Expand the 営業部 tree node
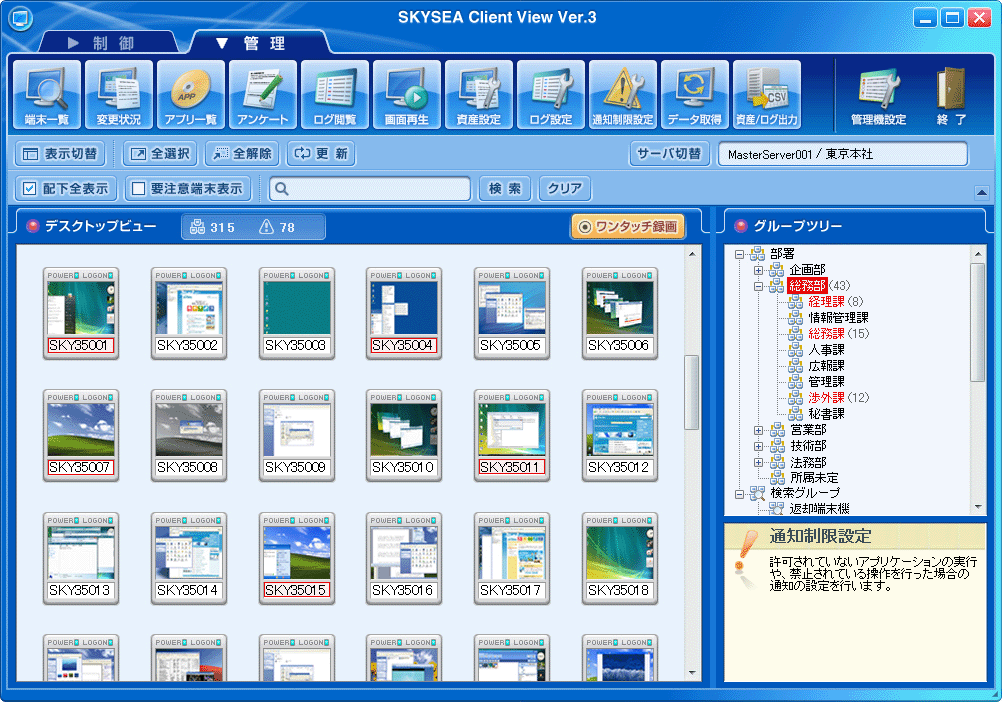Image resolution: width=1002 pixels, height=702 pixels. [759, 430]
